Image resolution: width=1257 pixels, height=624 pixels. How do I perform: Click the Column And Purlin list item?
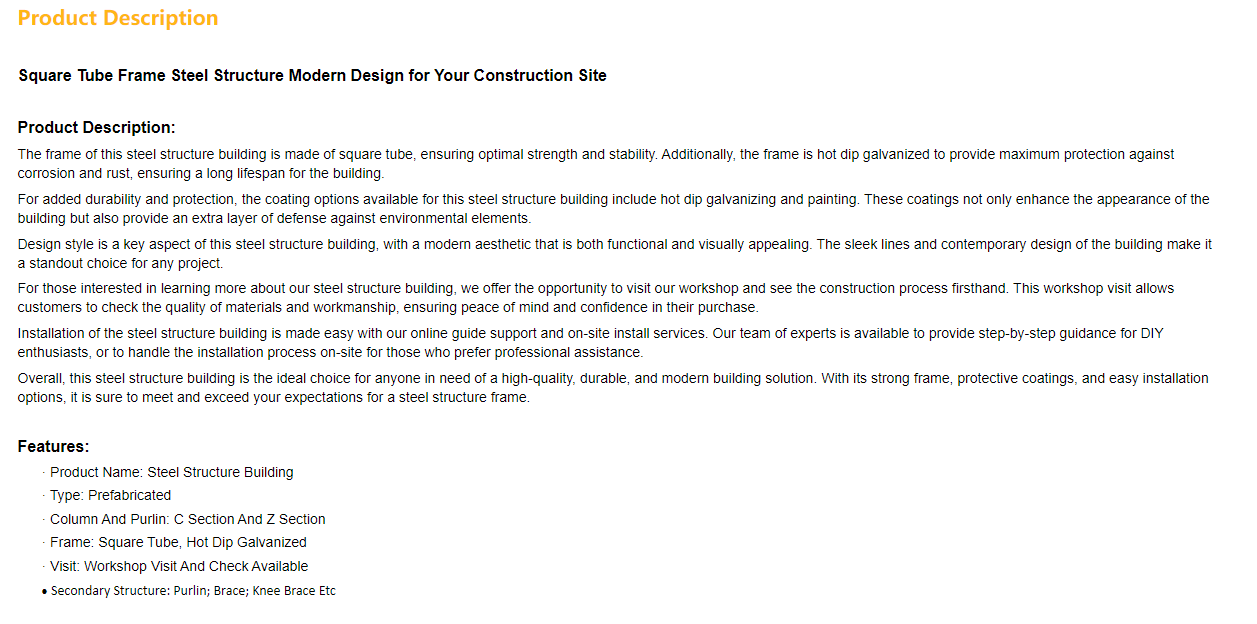188,520
